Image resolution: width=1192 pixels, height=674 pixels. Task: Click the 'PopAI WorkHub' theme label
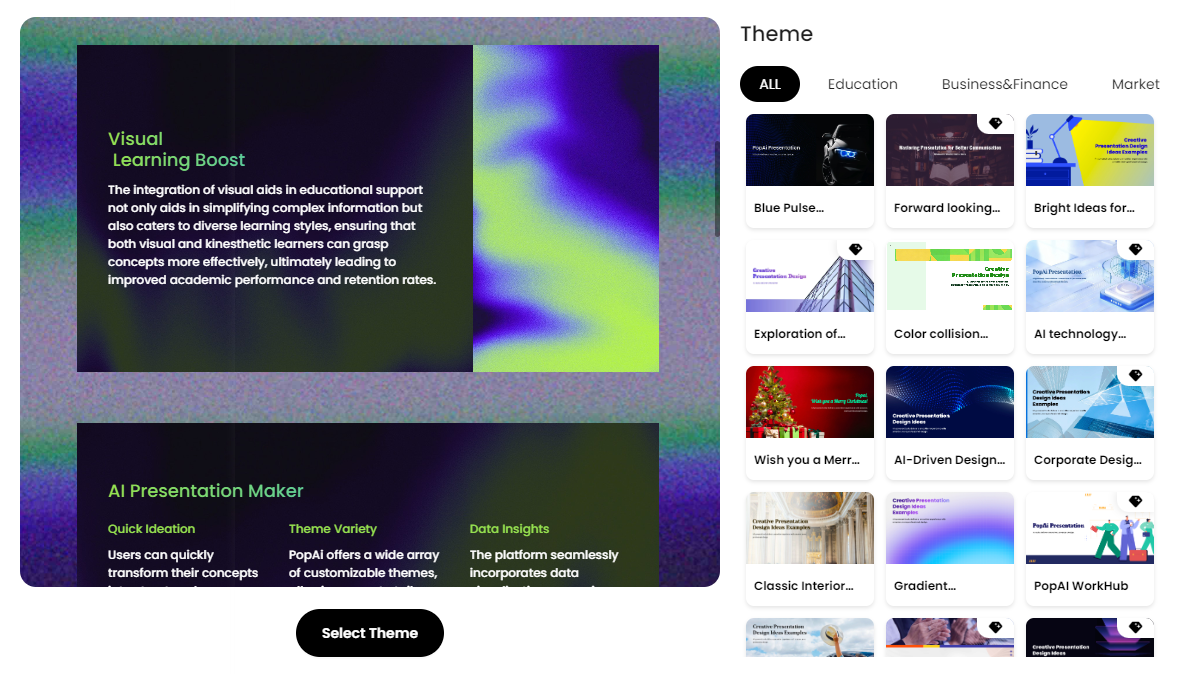coord(1080,587)
